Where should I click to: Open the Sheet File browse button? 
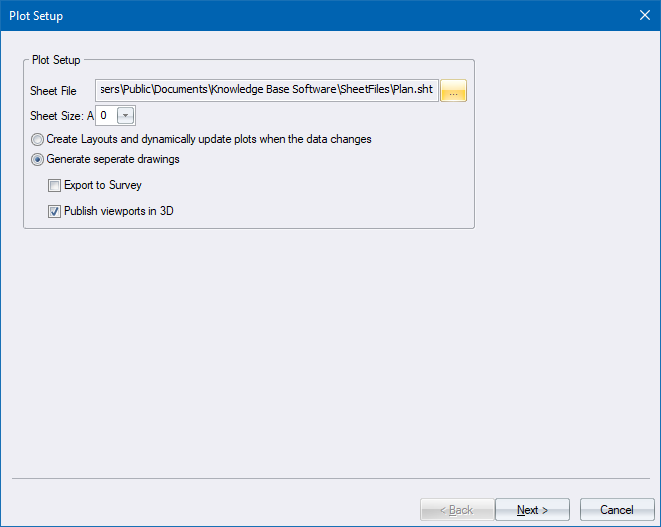453,91
